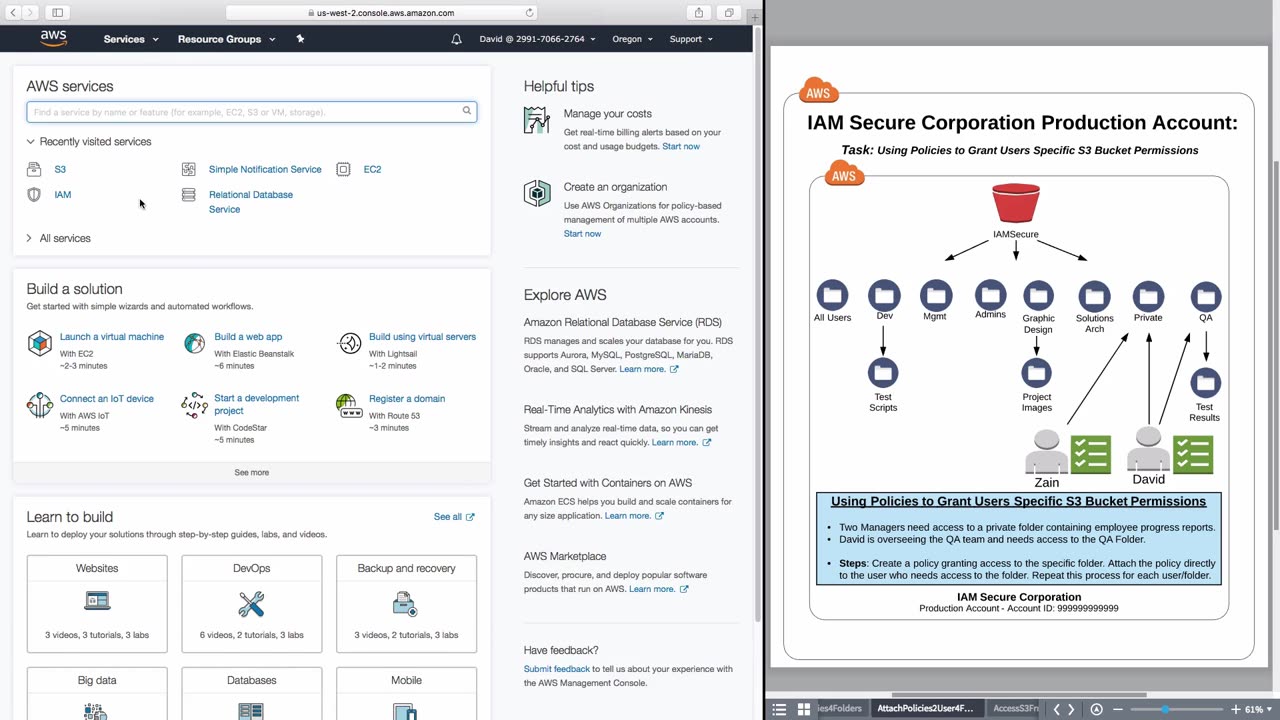Go back in Safari browser

13,13
